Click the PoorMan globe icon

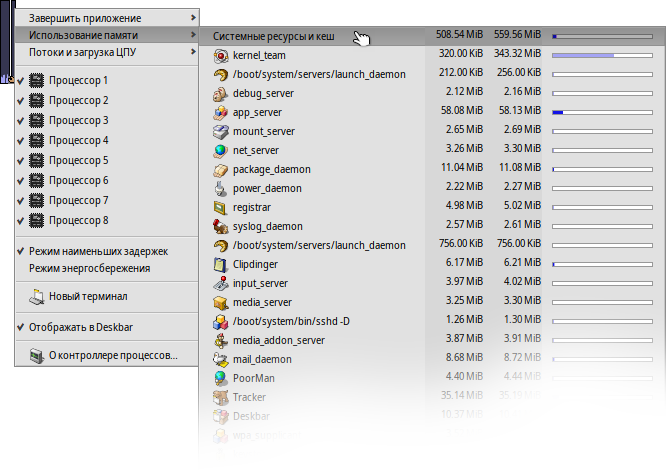pyautogui.click(x=220, y=379)
